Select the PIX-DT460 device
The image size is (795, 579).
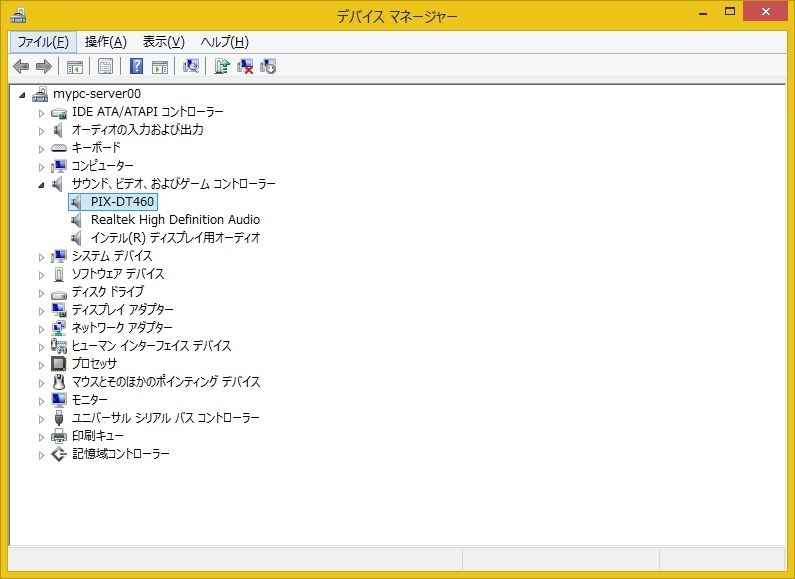122,202
